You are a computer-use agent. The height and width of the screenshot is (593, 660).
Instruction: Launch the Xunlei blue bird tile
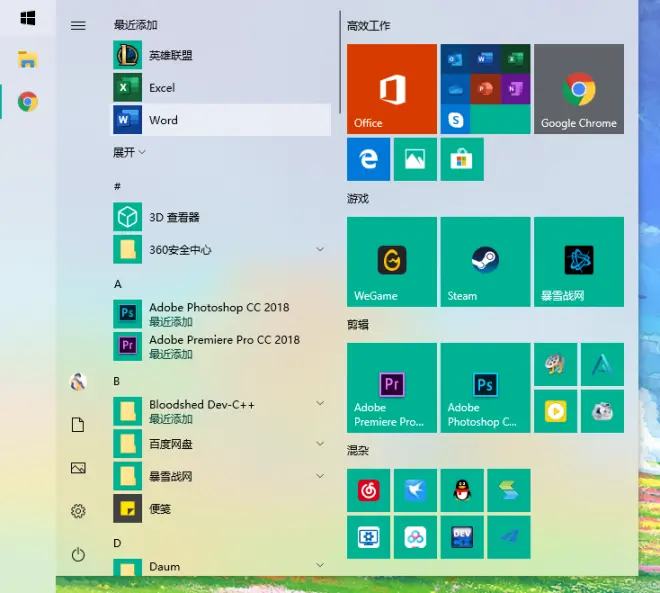coord(415,490)
